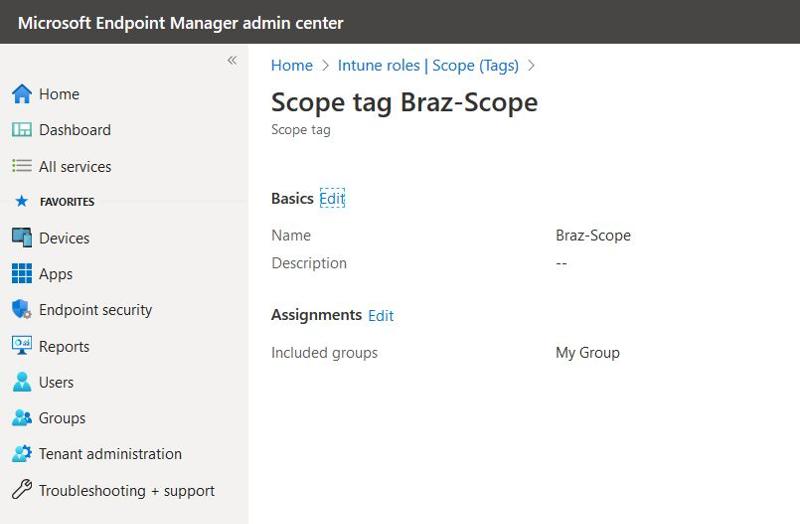
Task: Click the Users person icon
Action: click(x=22, y=382)
